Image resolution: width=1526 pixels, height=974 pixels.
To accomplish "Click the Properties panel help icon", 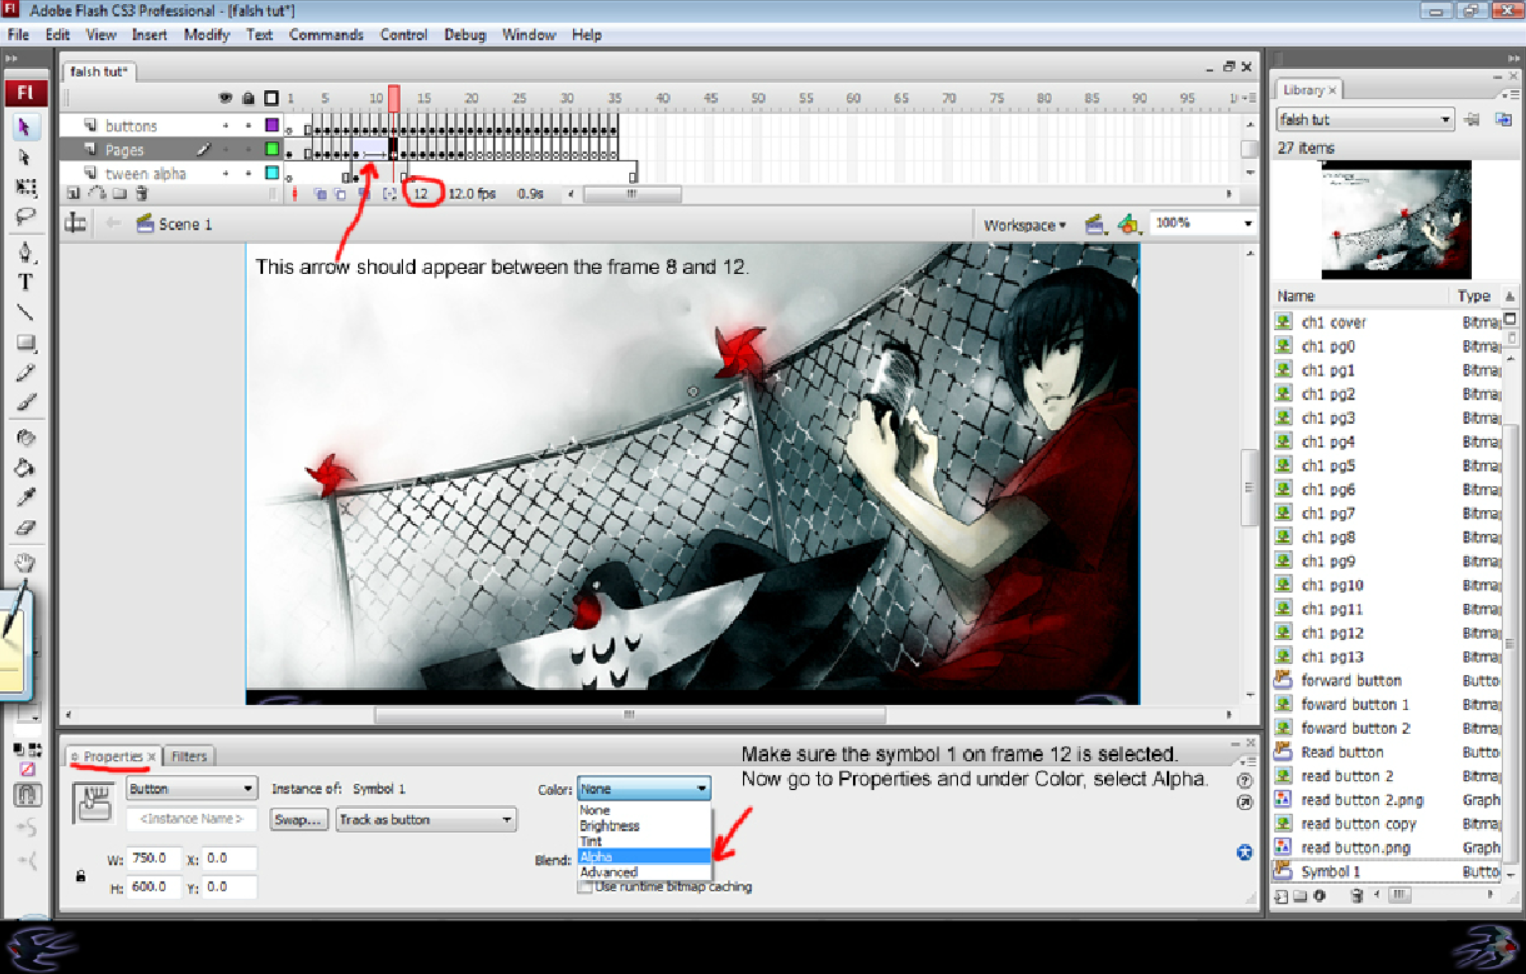I will (x=1244, y=780).
